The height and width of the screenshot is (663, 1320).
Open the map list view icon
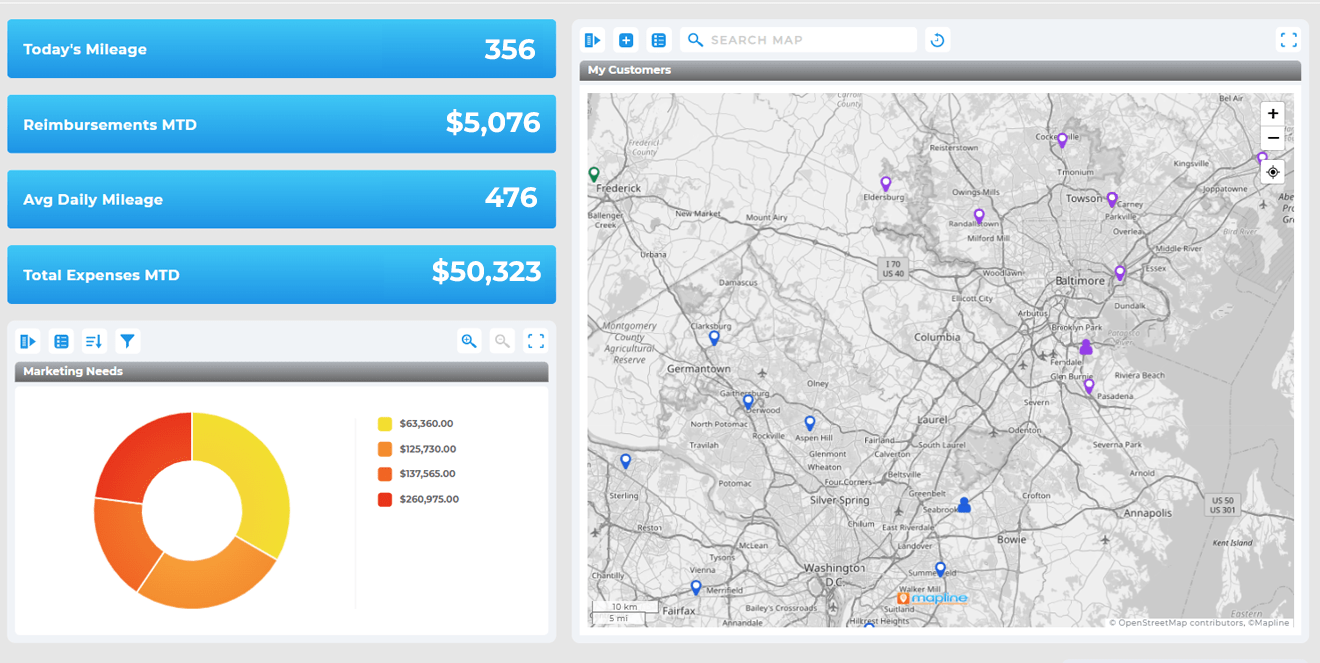pos(659,39)
